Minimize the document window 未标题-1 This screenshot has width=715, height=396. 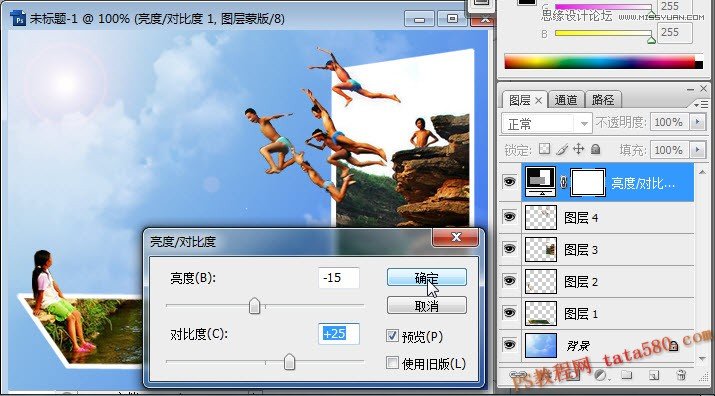click(x=420, y=19)
